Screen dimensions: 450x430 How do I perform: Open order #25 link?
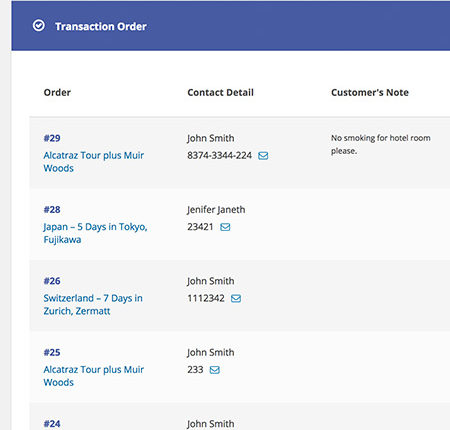(x=52, y=352)
